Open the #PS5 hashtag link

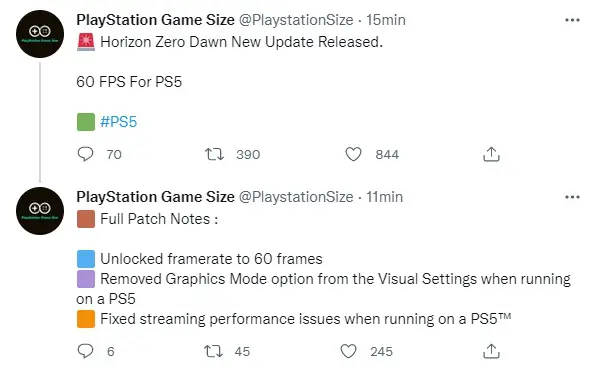(x=118, y=122)
